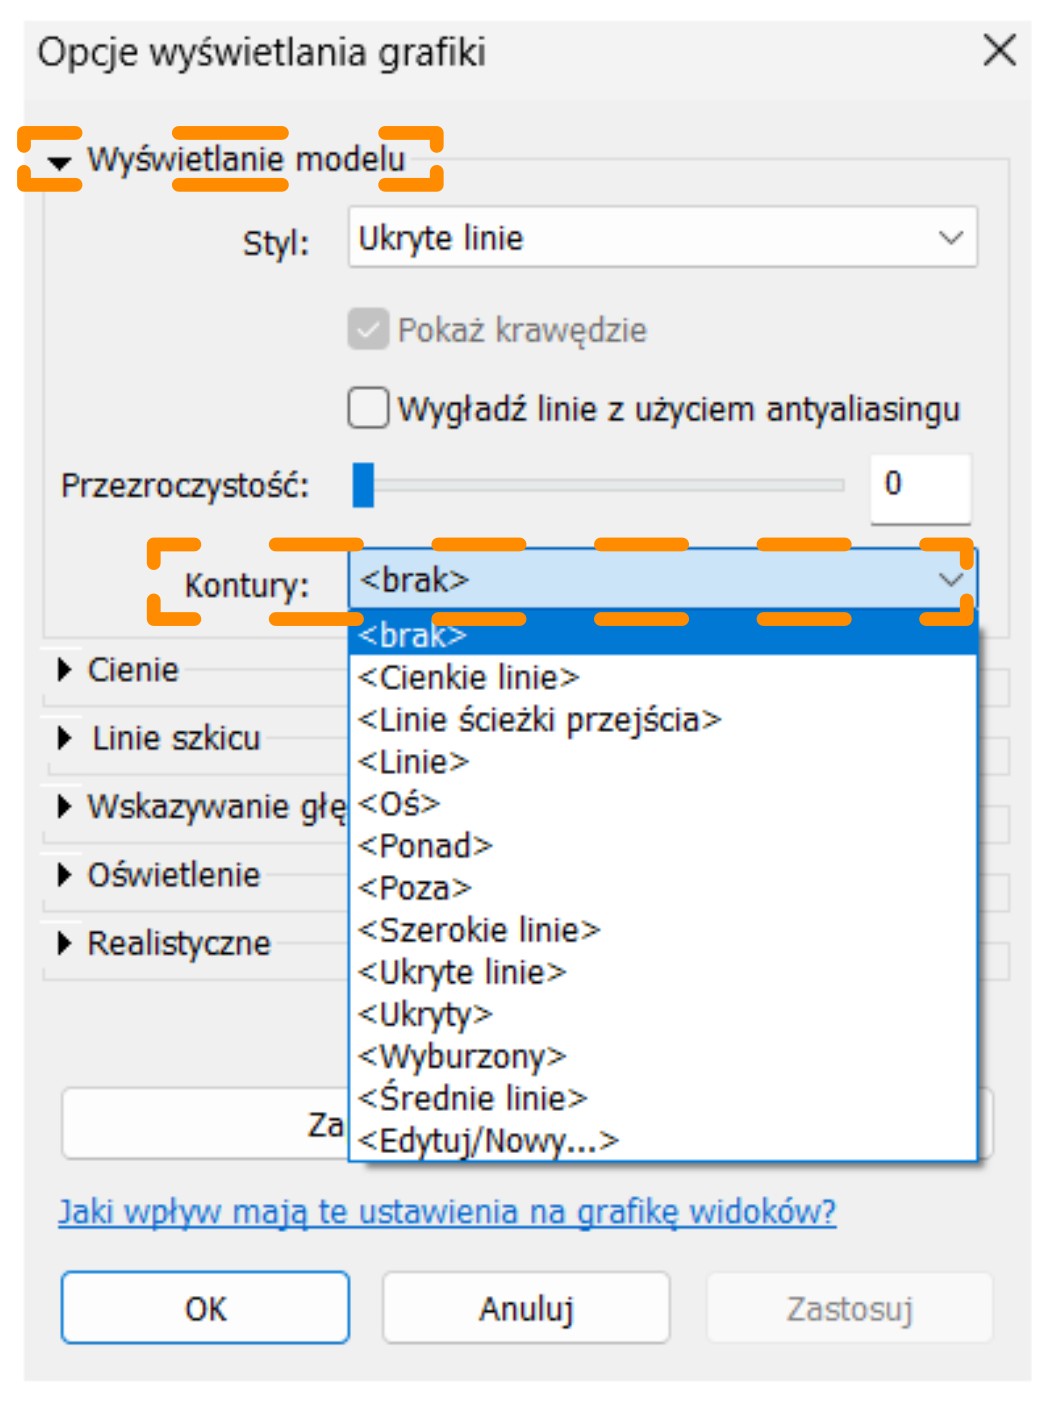Image resolution: width=1060 pixels, height=1417 pixels.
Task: Choose <Szerokie linie> option
Action: (x=479, y=930)
